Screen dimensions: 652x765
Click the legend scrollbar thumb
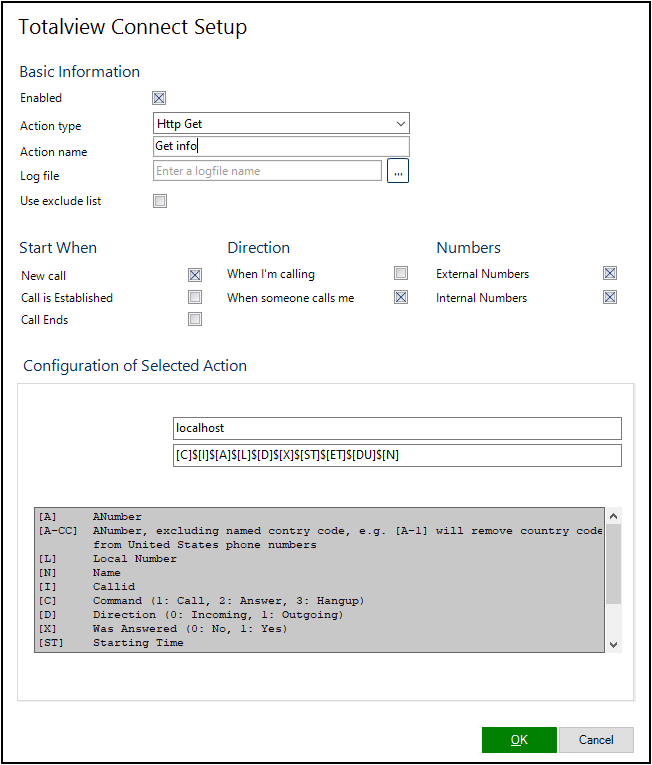613,564
